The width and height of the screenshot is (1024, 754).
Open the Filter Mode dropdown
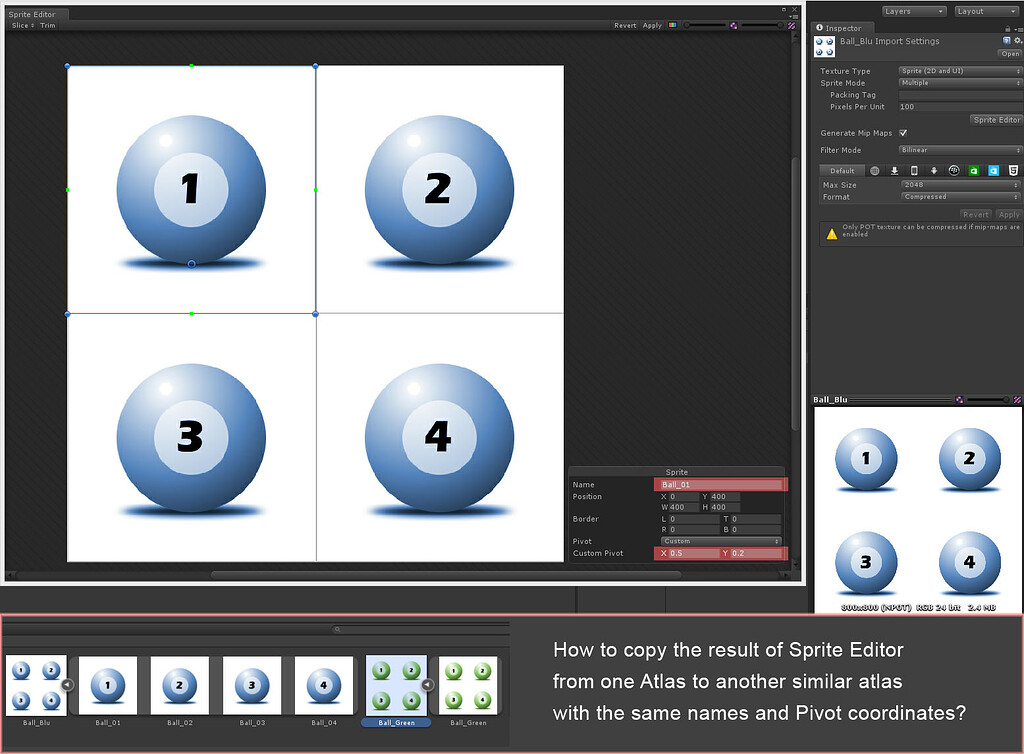[x=958, y=150]
